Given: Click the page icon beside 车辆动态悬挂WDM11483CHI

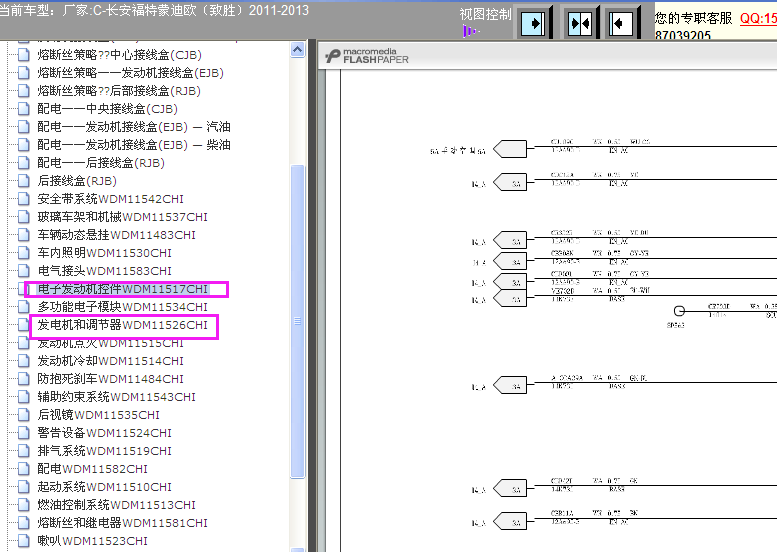Looking at the screenshot, I should click(x=24, y=235).
